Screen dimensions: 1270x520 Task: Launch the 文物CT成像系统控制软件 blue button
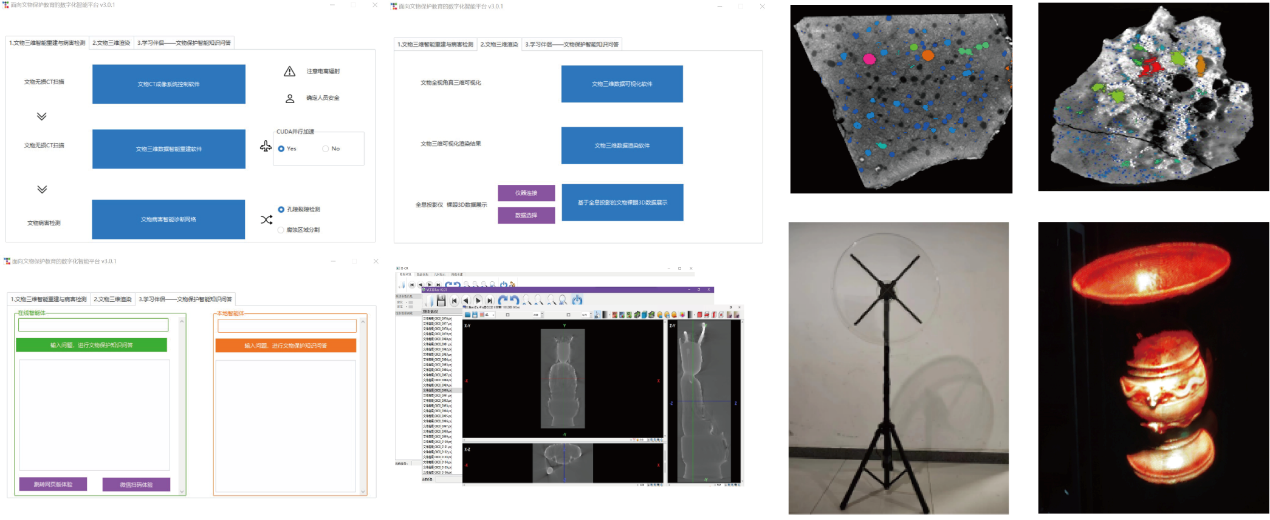(168, 84)
